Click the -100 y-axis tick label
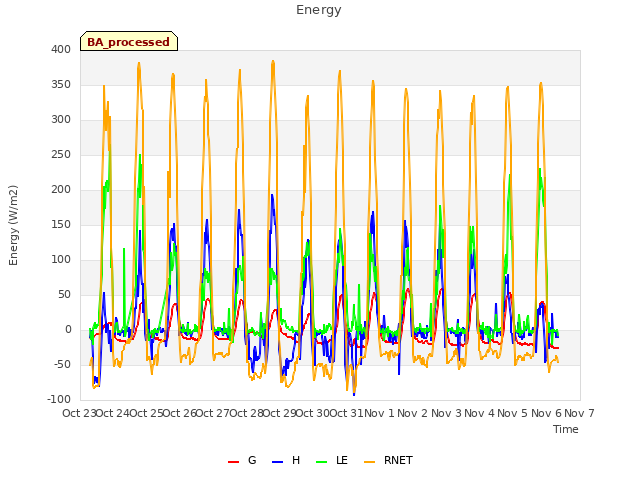Image resolution: width=640 pixels, height=480 pixels. (x=59, y=399)
